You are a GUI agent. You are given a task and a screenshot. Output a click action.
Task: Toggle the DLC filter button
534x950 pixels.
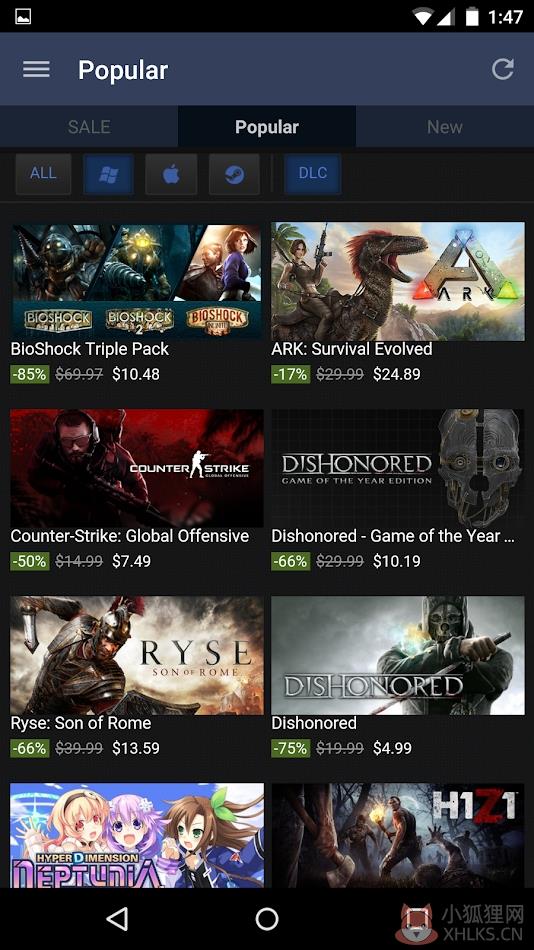[x=313, y=174]
